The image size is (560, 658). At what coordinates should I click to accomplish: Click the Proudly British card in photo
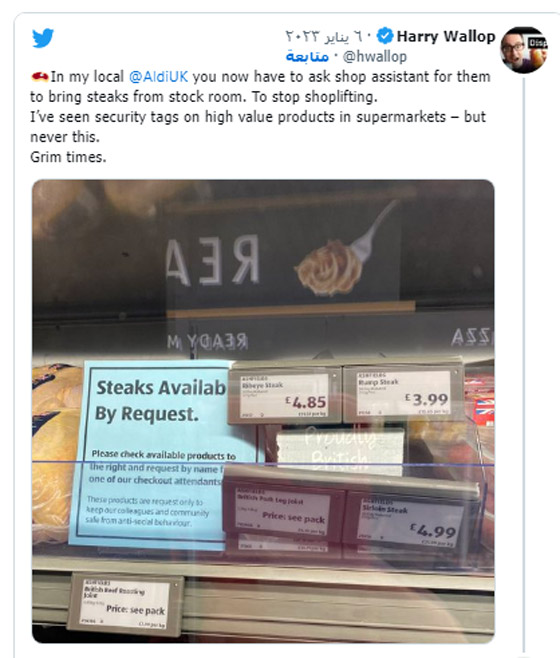click(x=340, y=446)
